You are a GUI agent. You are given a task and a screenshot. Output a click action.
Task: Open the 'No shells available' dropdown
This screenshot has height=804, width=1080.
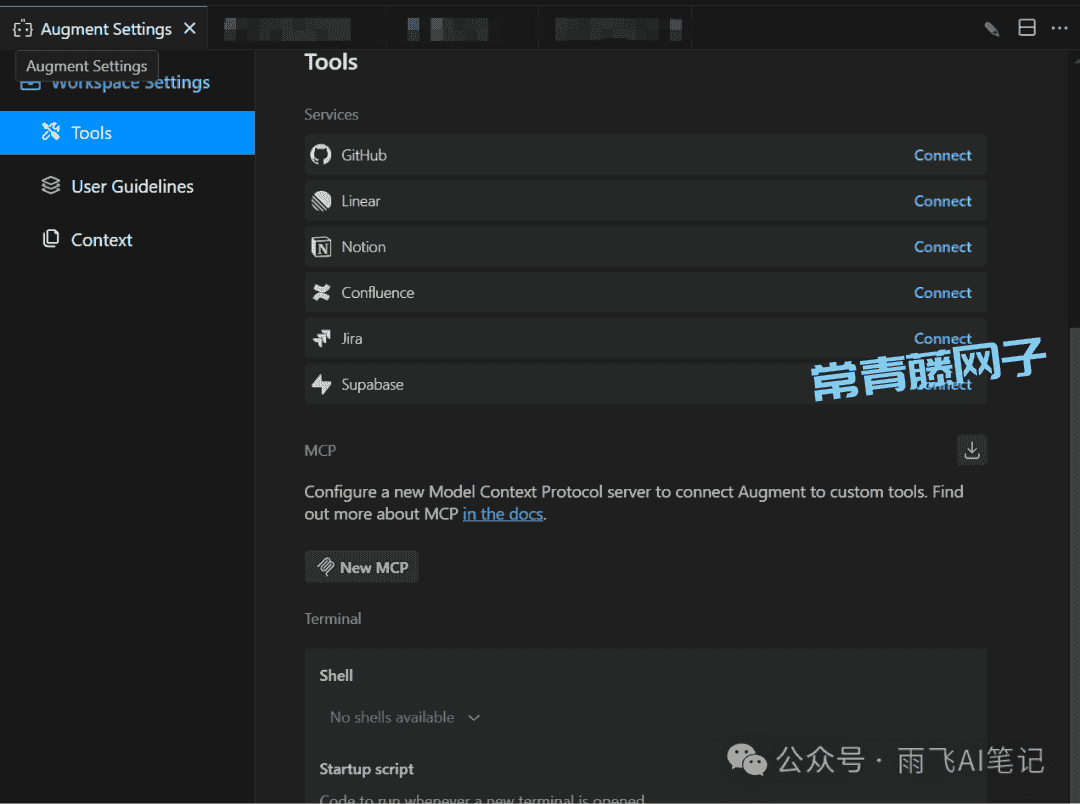404,717
